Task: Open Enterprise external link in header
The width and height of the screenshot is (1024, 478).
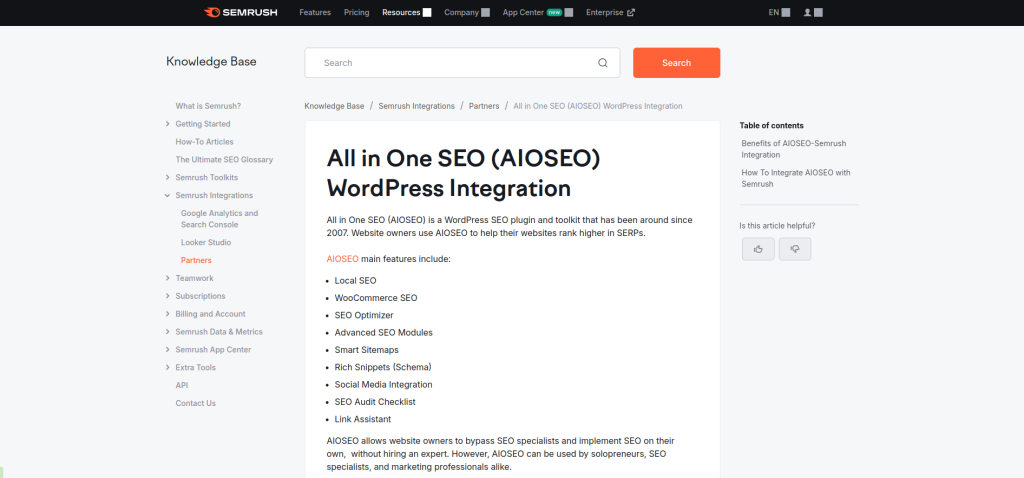Action: pos(610,12)
